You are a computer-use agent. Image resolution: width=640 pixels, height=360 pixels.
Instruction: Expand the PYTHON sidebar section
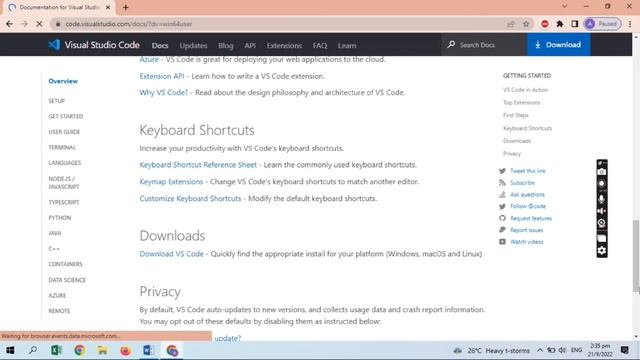click(60, 218)
